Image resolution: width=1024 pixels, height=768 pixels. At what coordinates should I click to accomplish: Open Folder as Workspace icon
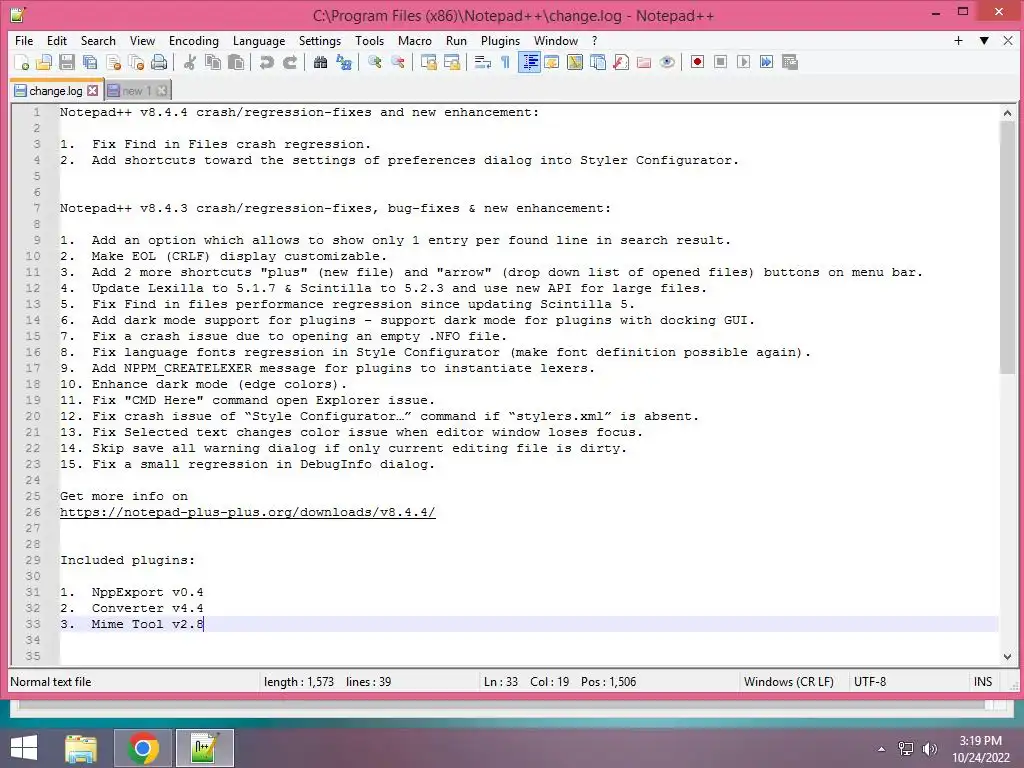pyautogui.click(x=644, y=62)
